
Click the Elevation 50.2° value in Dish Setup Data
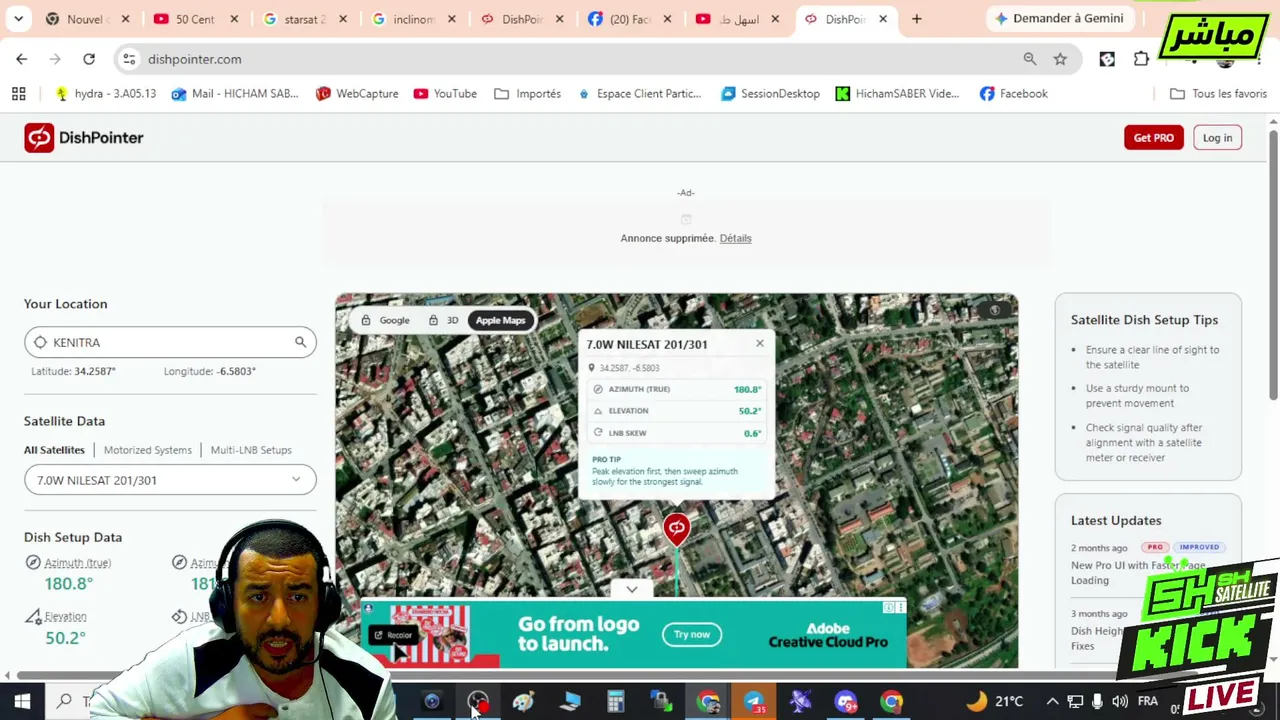pos(65,638)
